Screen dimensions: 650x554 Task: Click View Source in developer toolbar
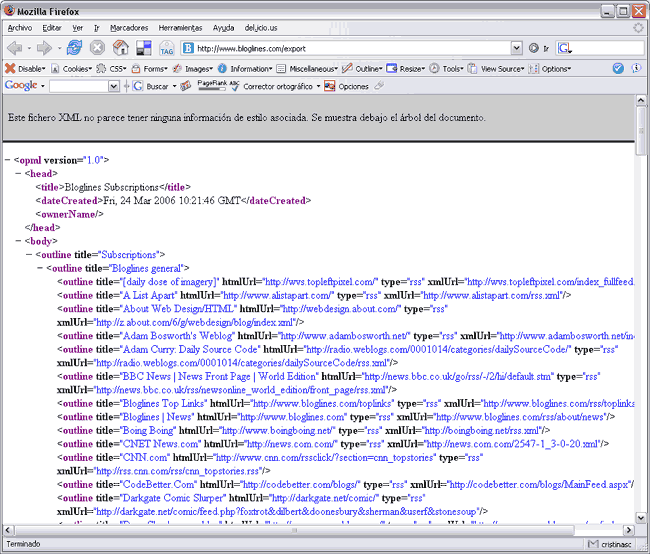point(496,68)
